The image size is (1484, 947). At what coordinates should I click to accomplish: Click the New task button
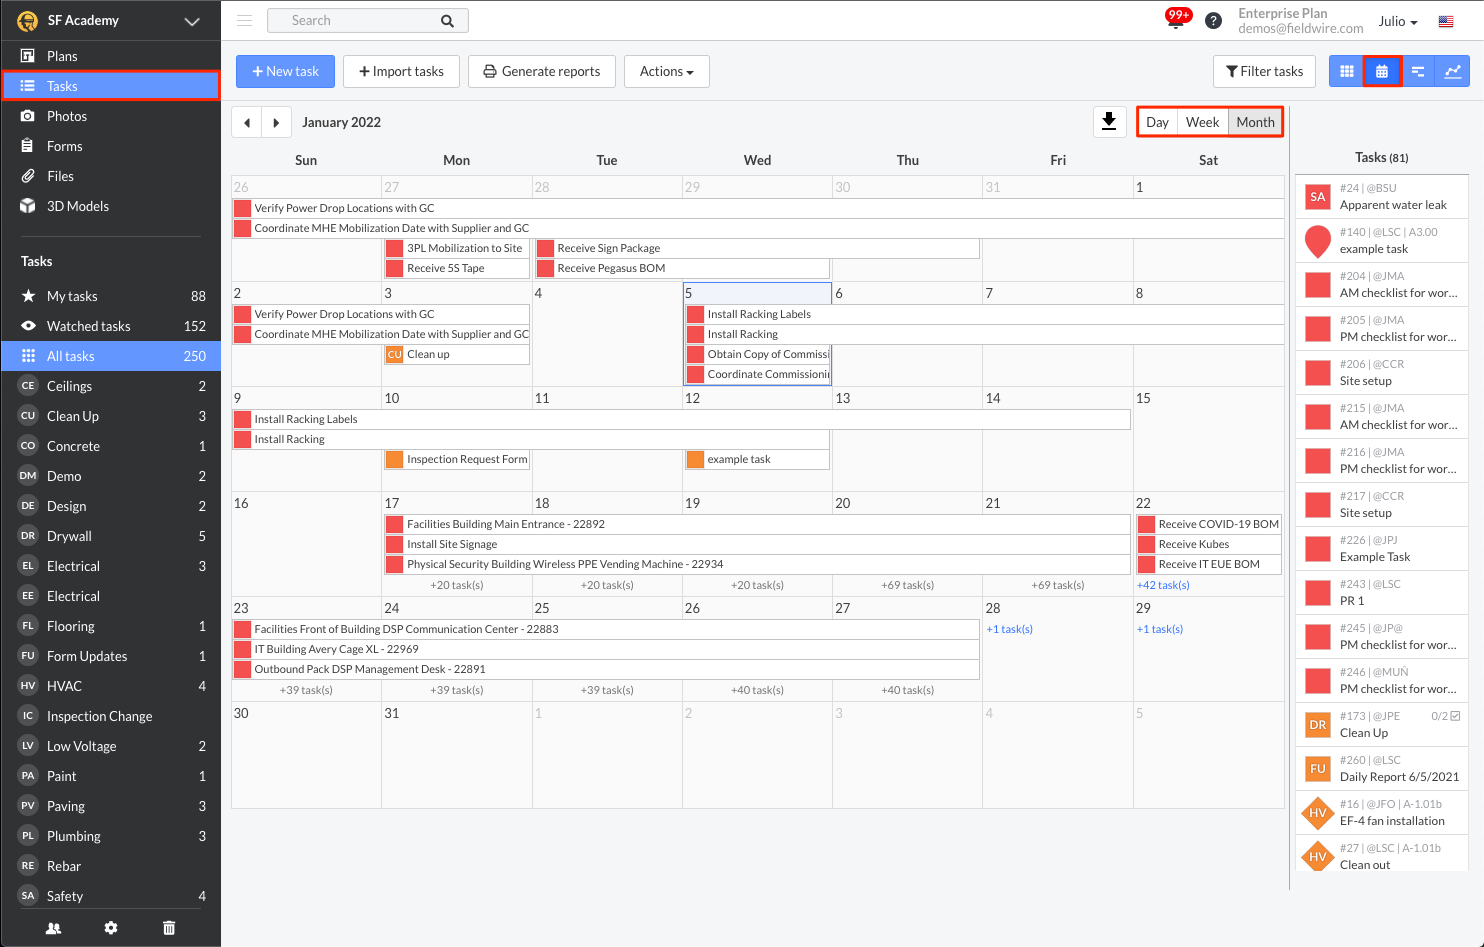pos(285,71)
